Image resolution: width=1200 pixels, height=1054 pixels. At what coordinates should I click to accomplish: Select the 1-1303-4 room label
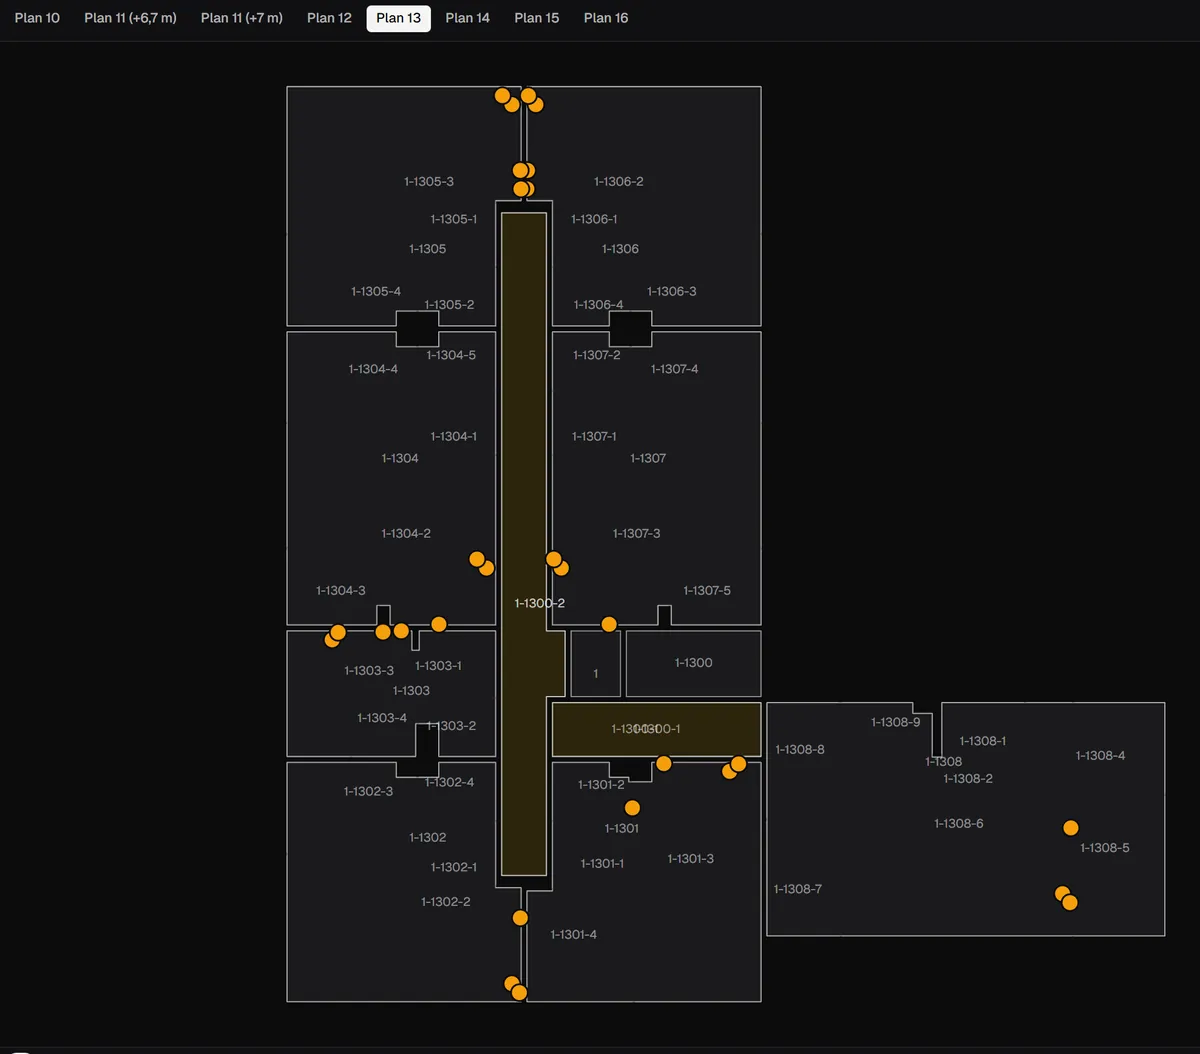382,718
